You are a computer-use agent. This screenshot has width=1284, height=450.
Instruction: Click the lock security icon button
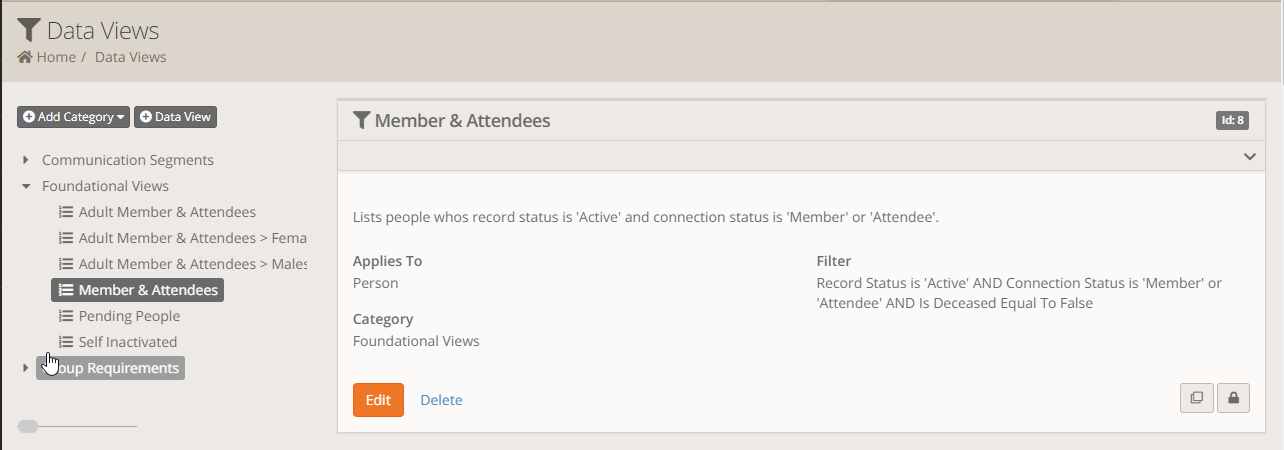point(1233,399)
